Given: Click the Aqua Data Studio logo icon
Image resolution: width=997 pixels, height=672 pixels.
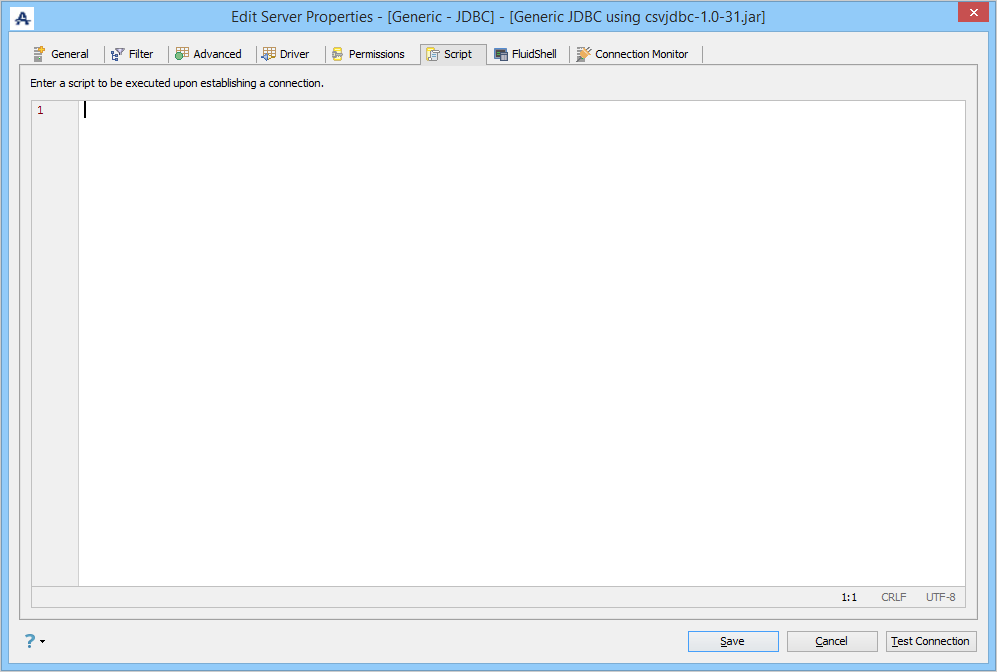Looking at the screenshot, I should 22,18.
